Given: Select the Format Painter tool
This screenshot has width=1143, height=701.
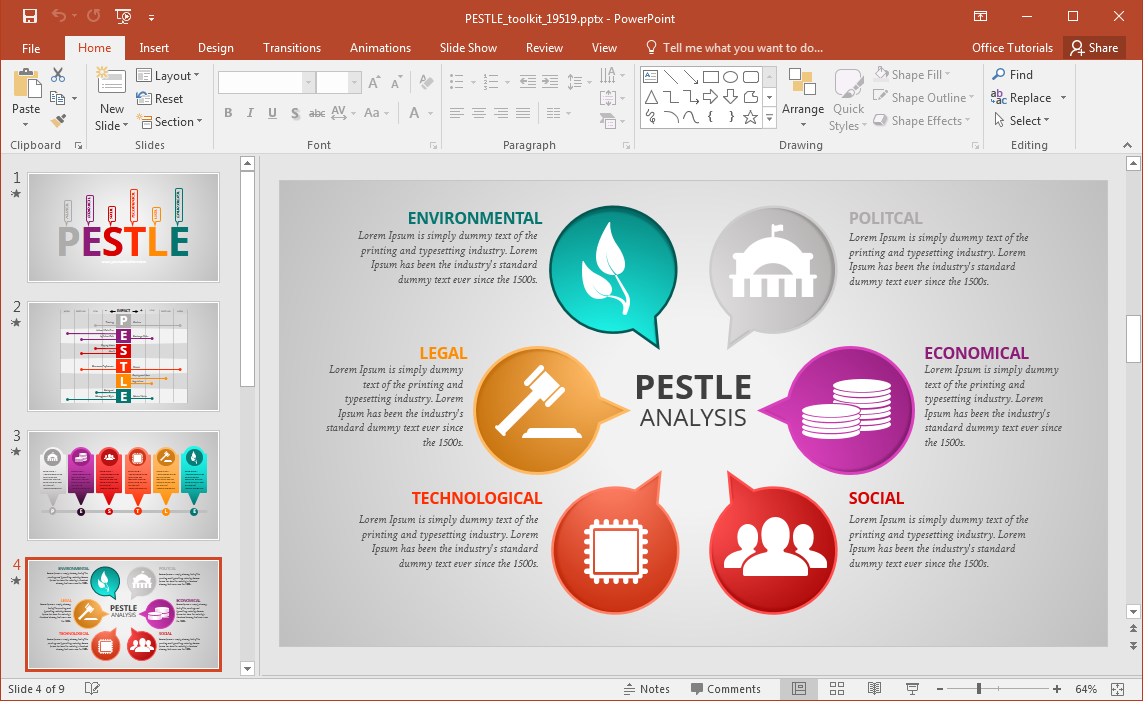Looking at the screenshot, I should (x=59, y=120).
